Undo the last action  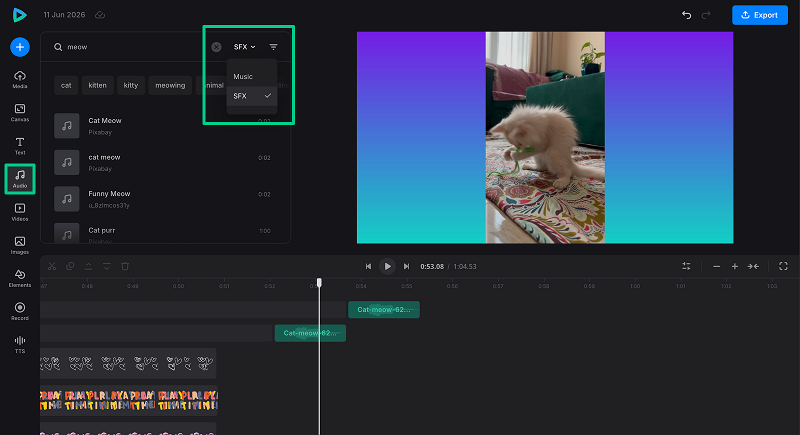tap(686, 15)
